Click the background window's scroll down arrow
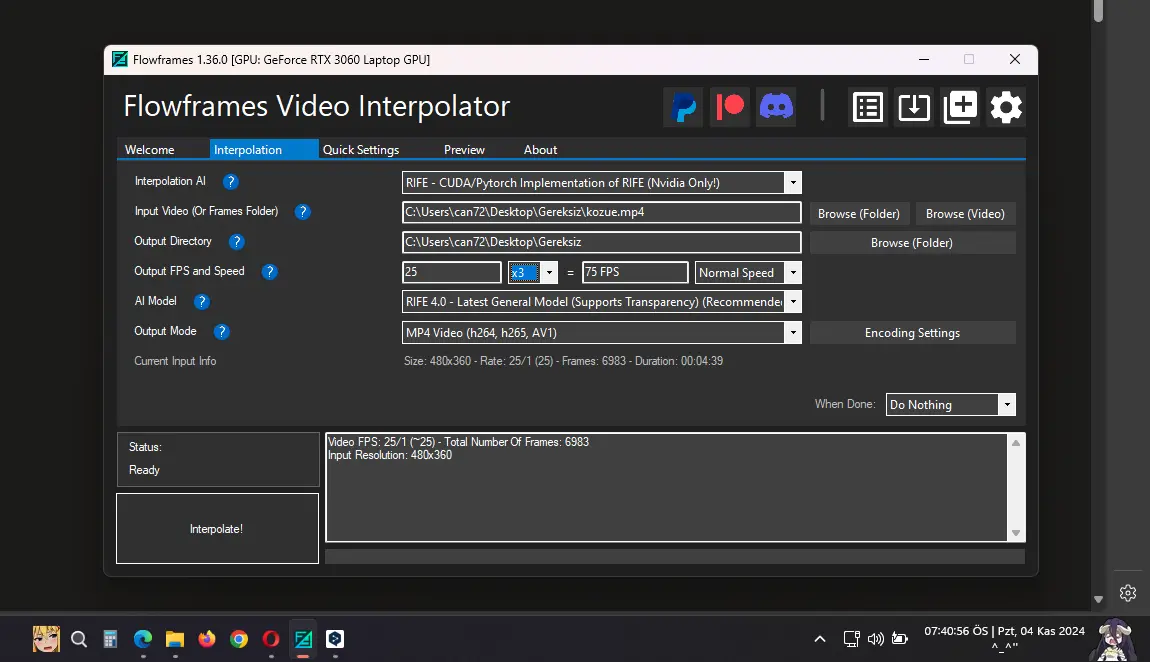 tap(1098, 600)
